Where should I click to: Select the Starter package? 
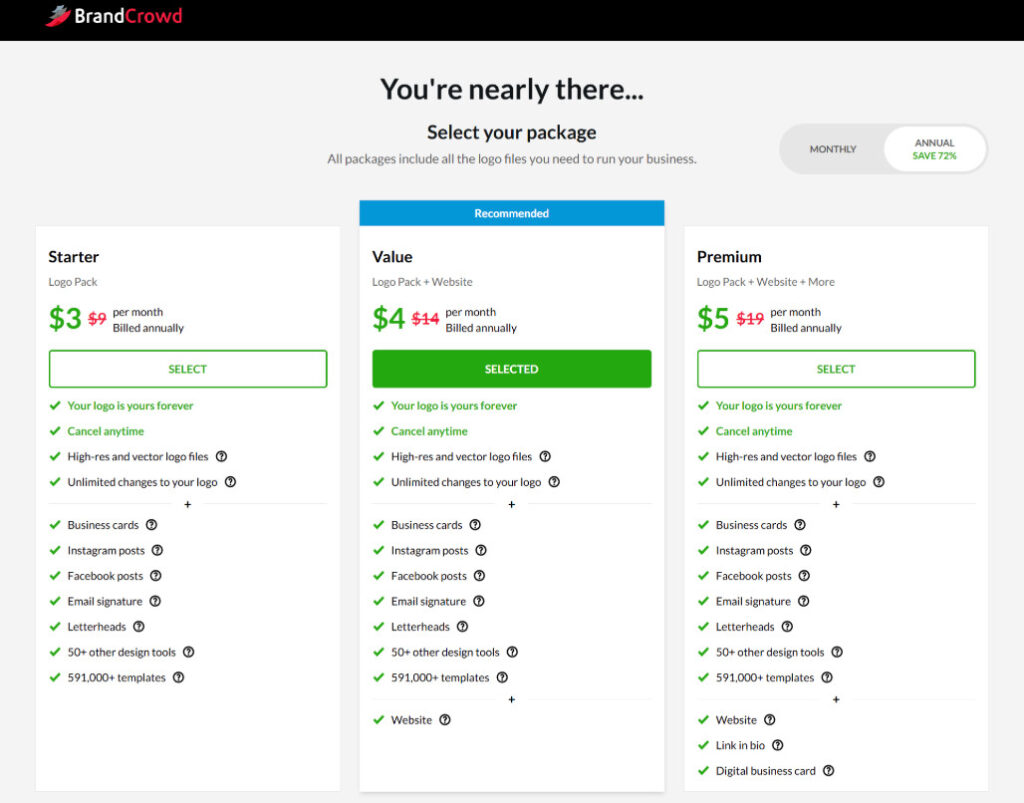[188, 368]
